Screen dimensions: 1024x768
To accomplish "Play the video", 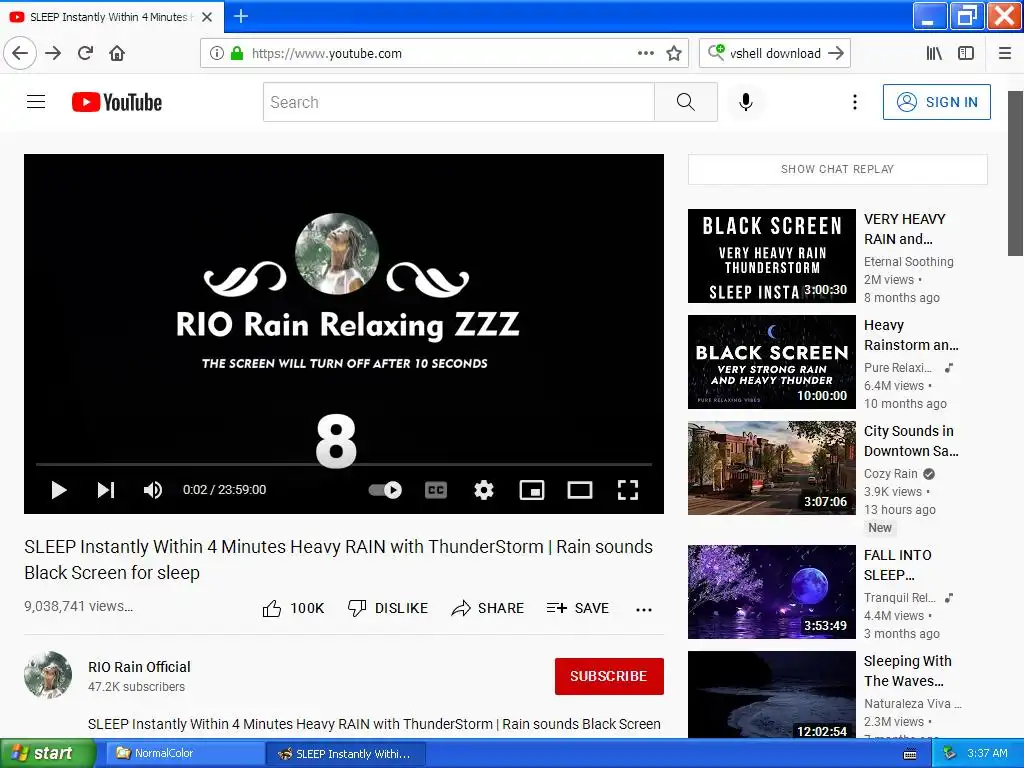I will [59, 490].
